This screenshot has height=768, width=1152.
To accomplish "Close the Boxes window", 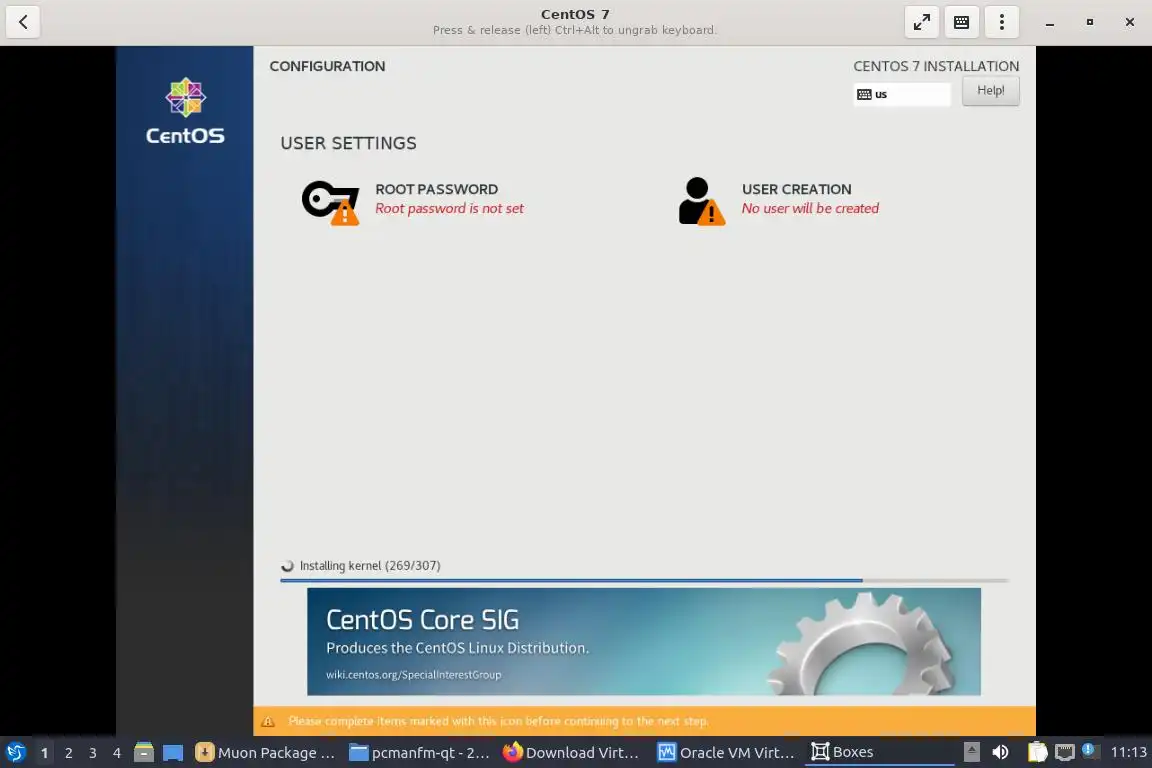I will pos(1130,22).
